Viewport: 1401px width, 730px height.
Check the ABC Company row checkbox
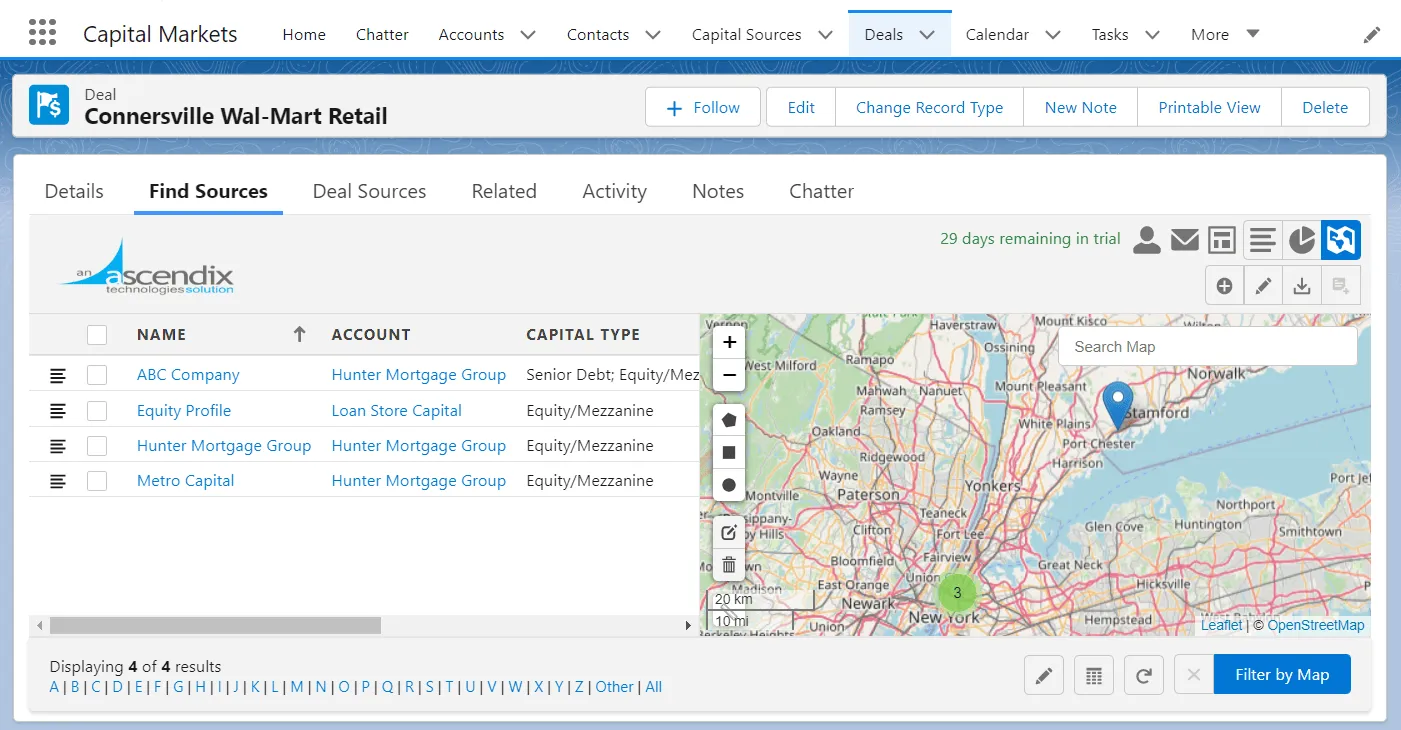(97, 375)
